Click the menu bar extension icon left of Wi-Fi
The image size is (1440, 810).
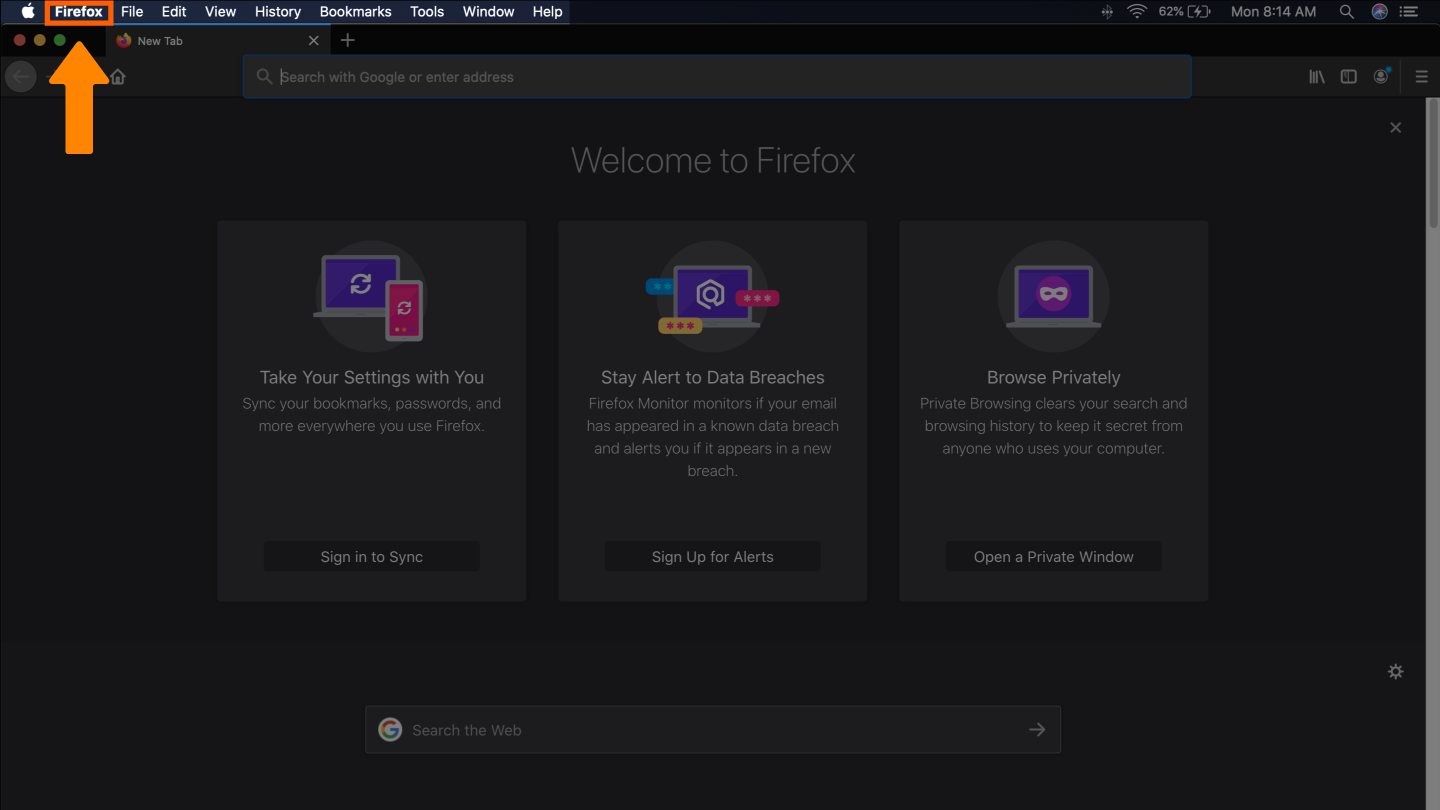point(1107,12)
